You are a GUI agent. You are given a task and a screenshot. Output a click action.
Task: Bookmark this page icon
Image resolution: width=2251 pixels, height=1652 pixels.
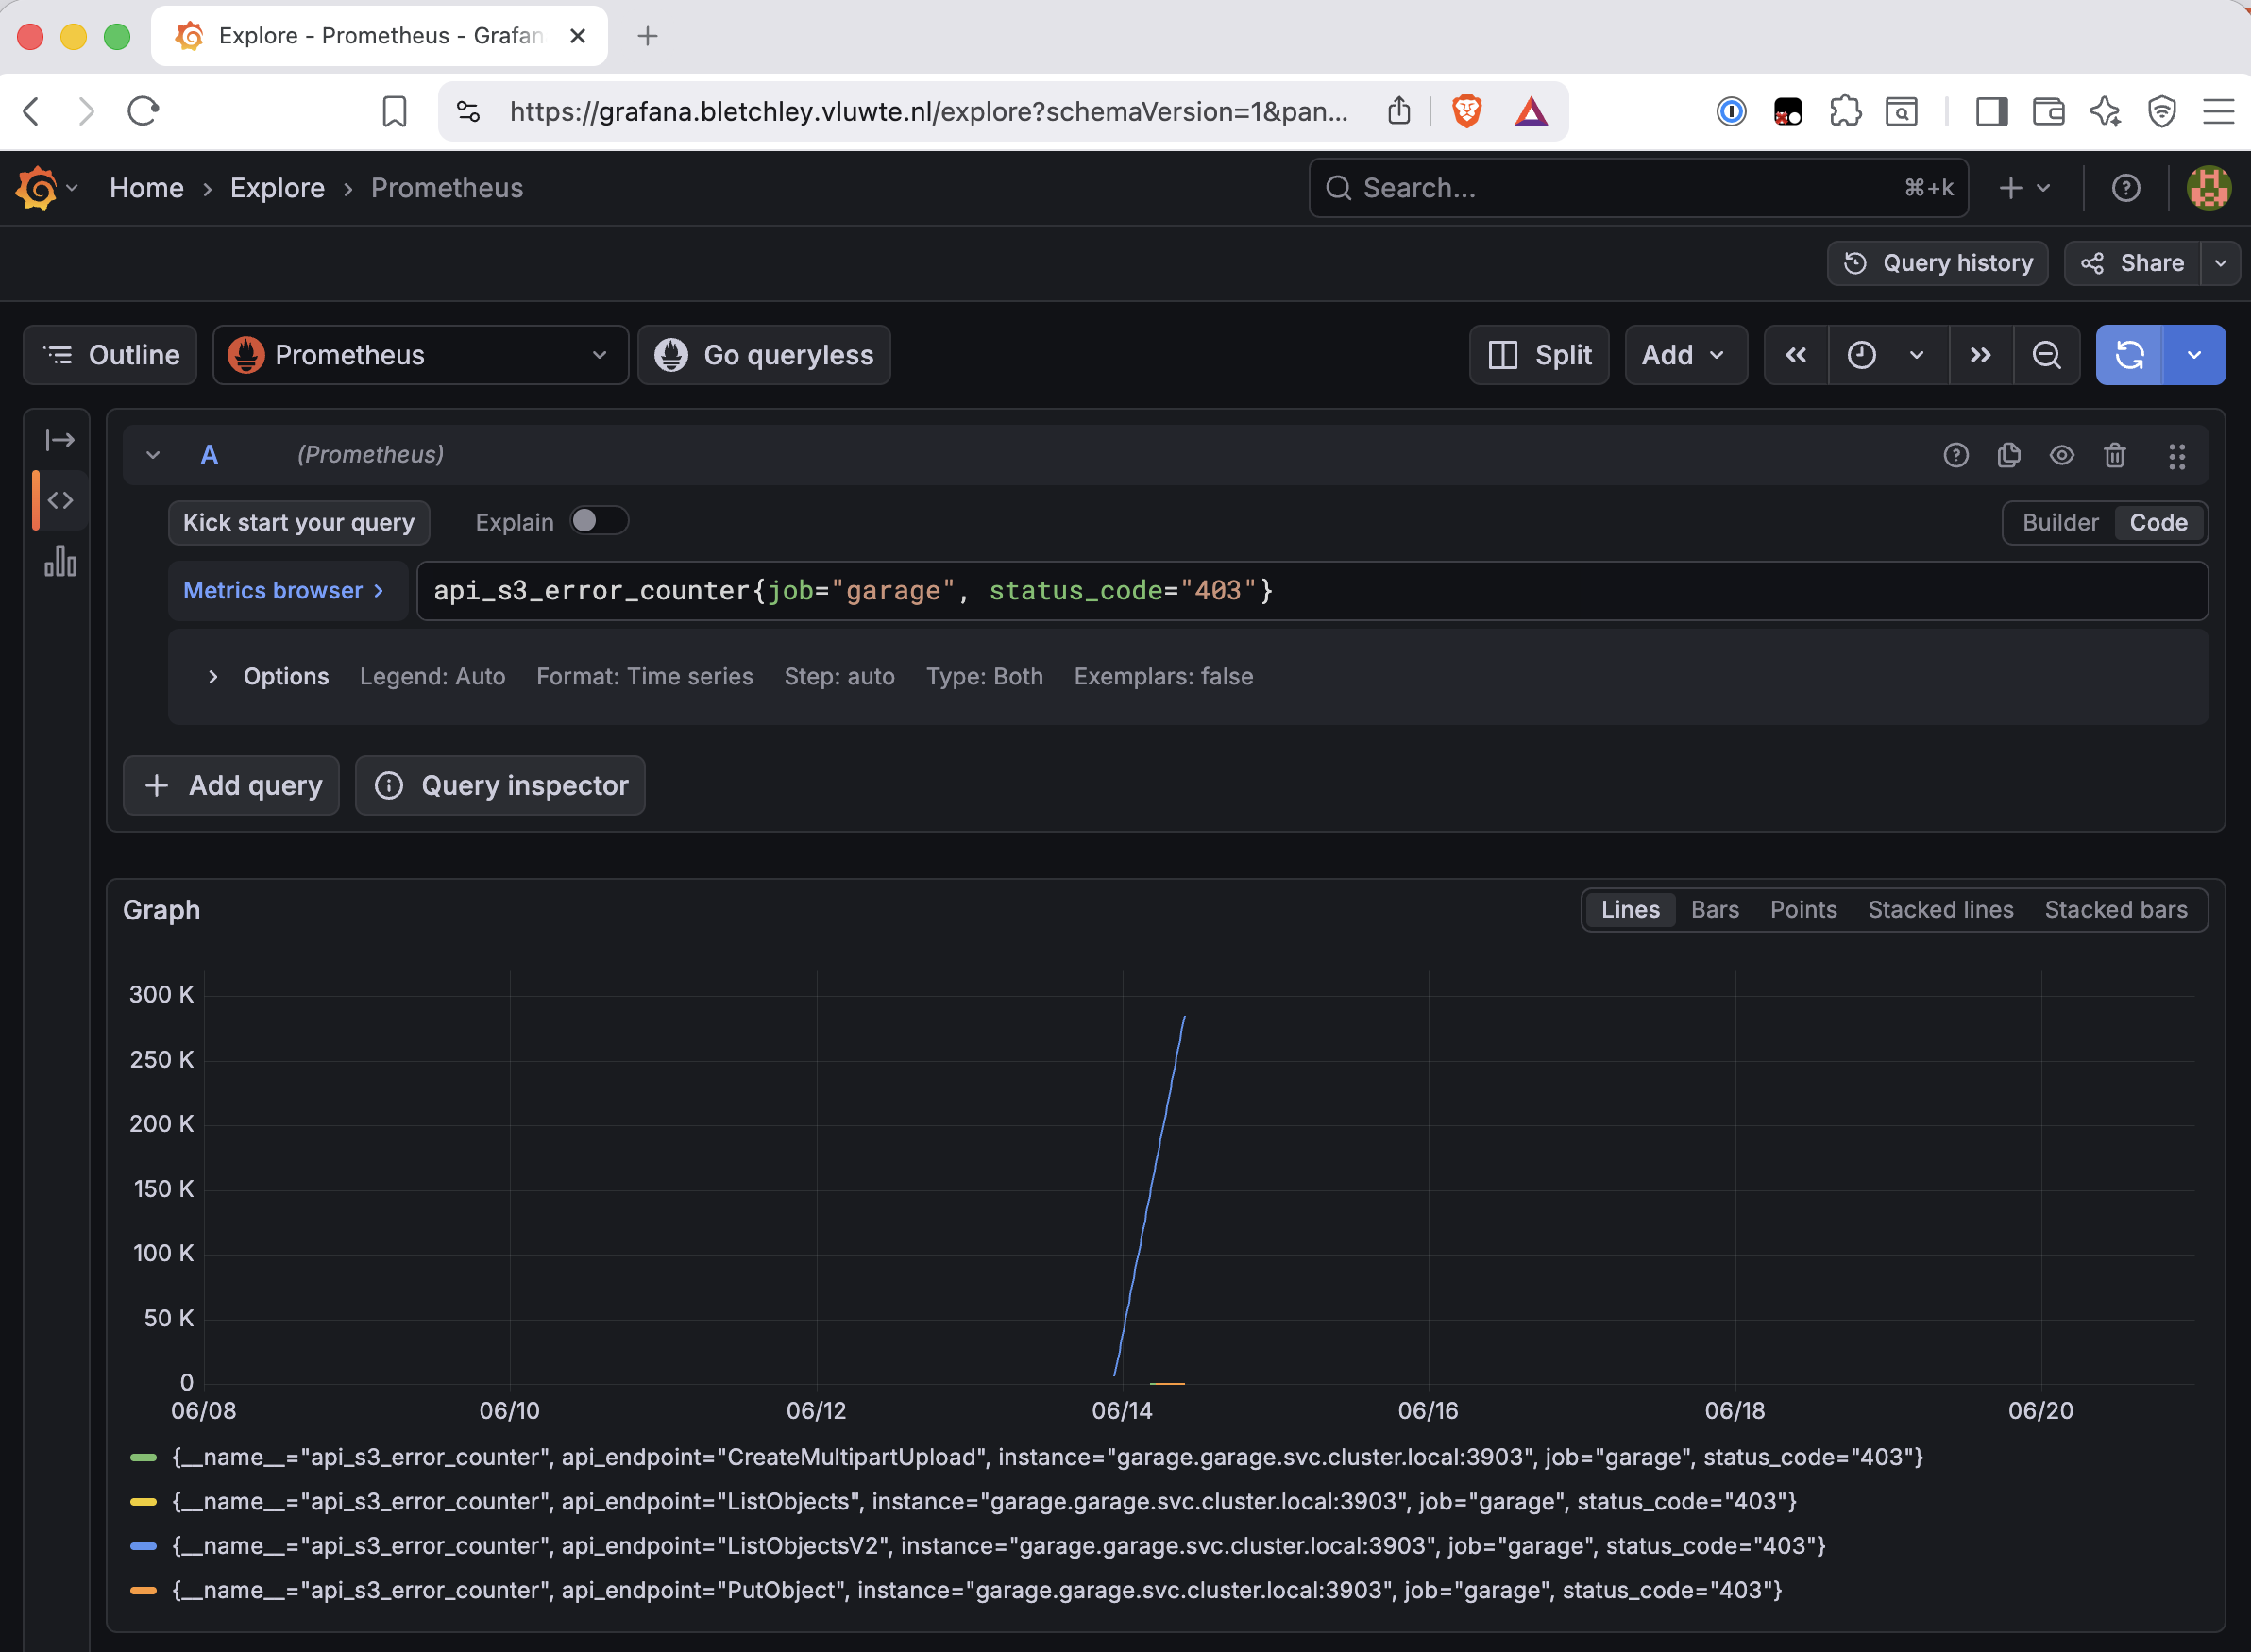(395, 111)
